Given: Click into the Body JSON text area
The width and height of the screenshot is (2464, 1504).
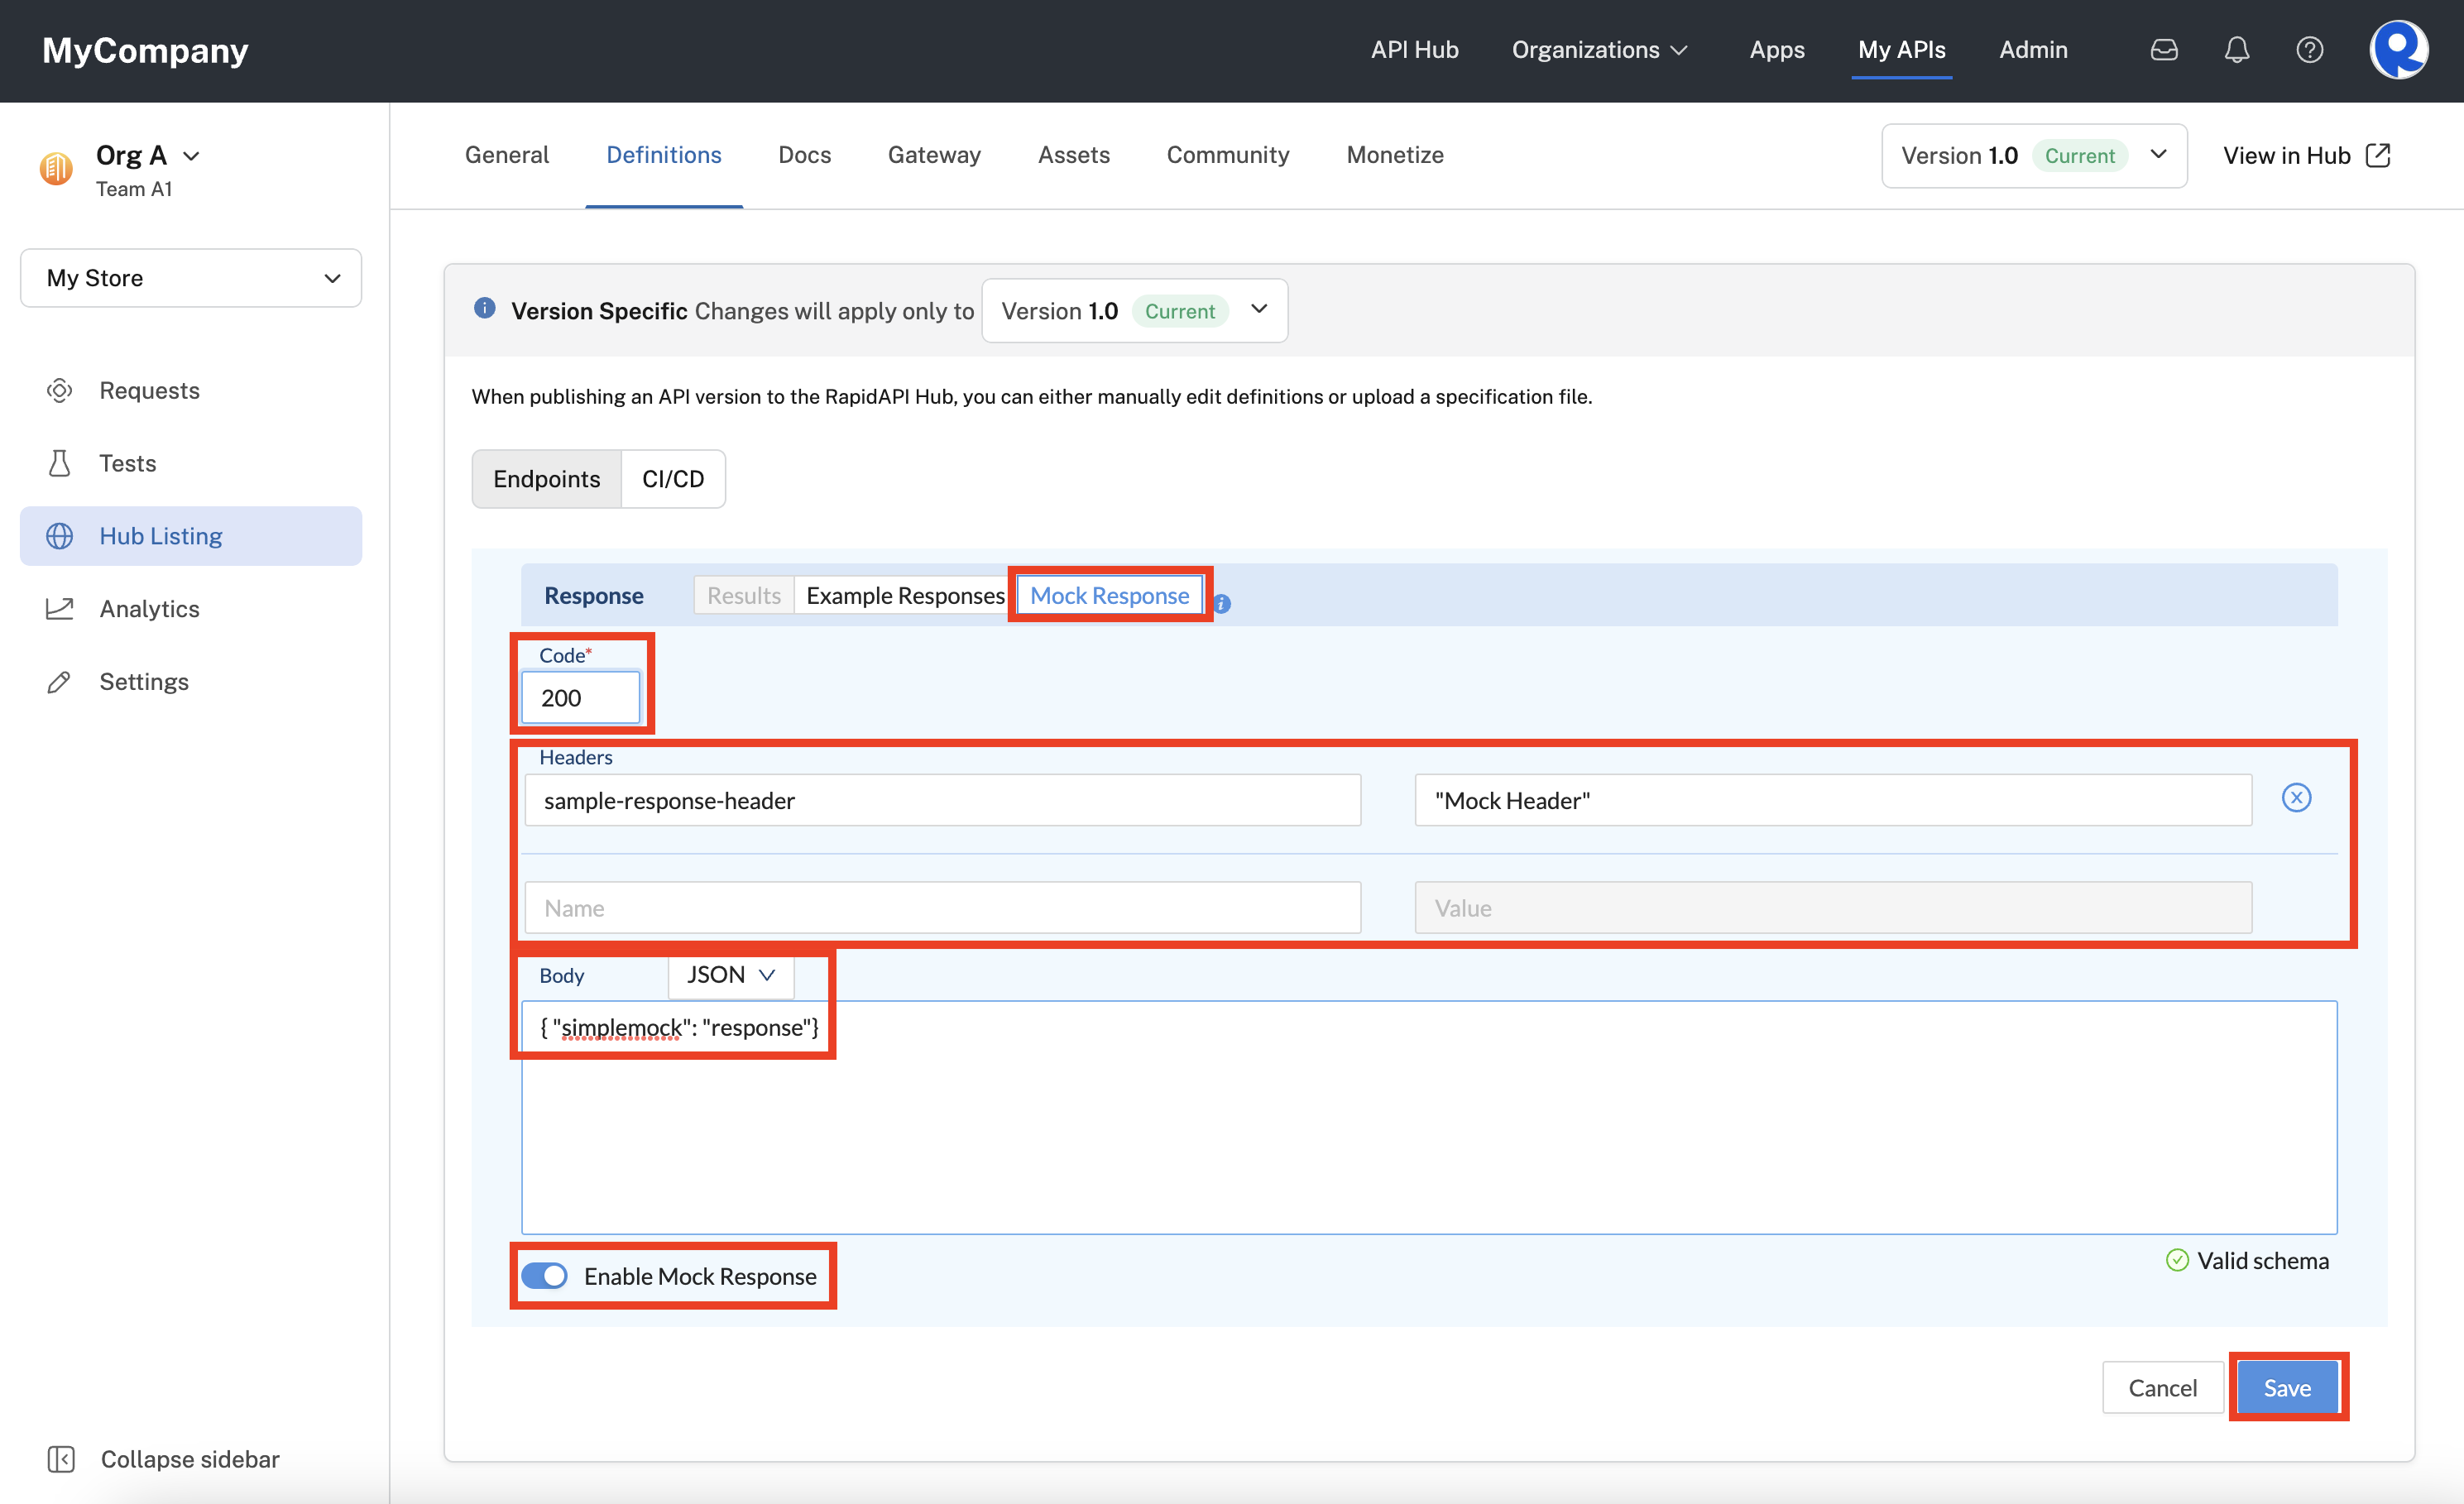Looking at the screenshot, I should coord(1429,1117).
